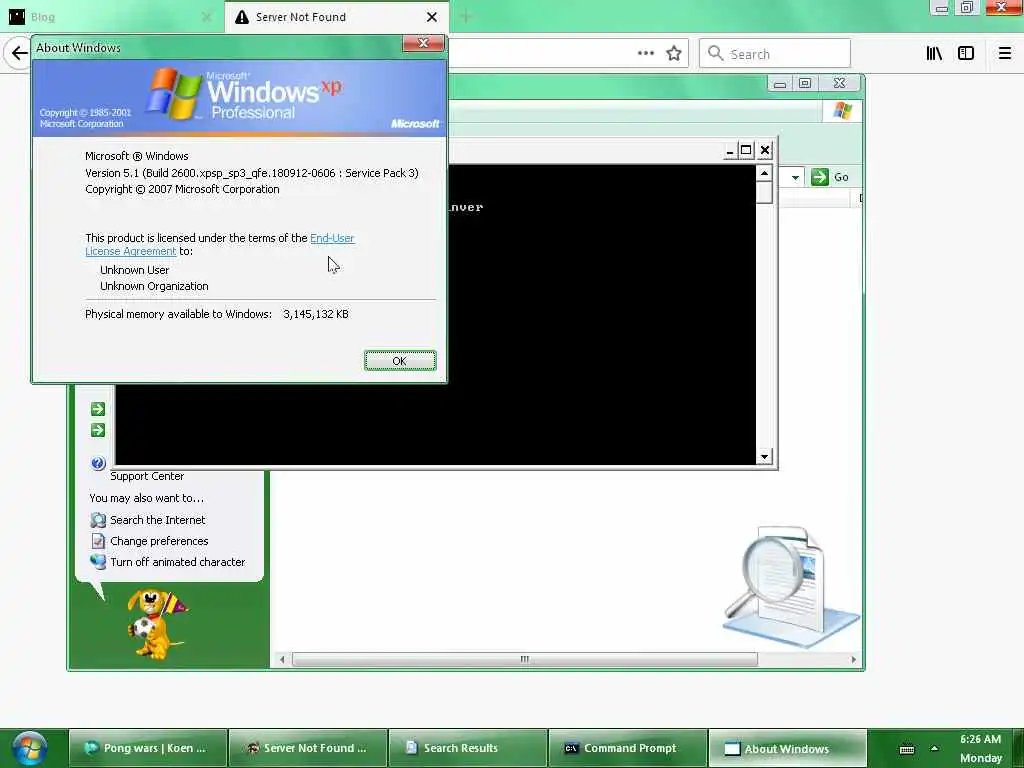1024x768 pixels.
Task: Maximize the Search Results window
Action: 805,84
